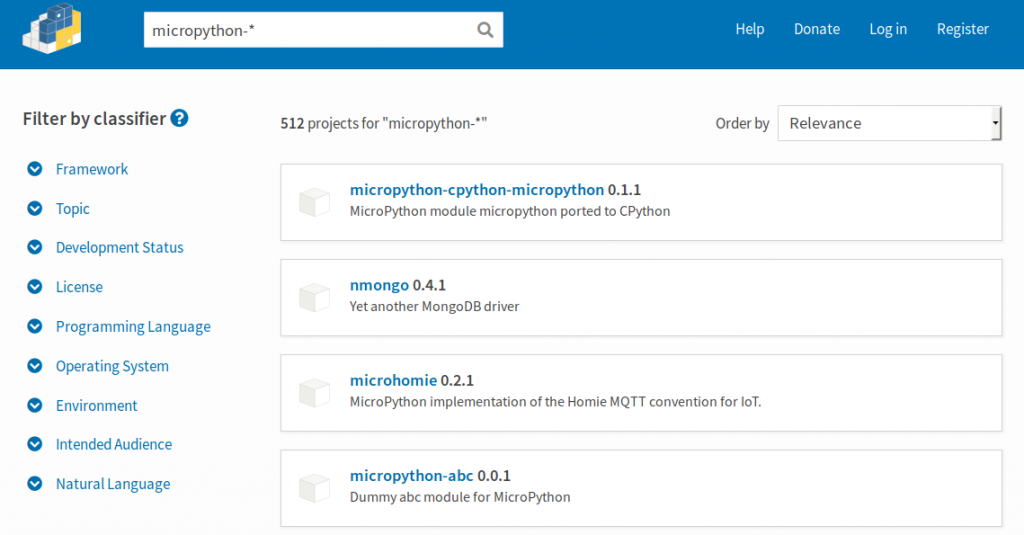Click the 'Yet another MongoDB driver' description
Image resolution: width=1024 pixels, height=535 pixels.
tap(434, 306)
